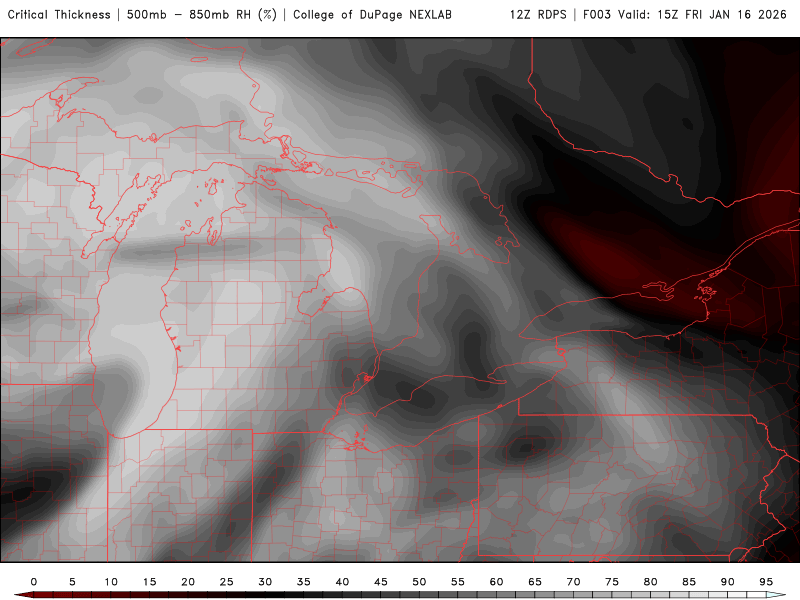Viewport: 800px width, 600px height.
Task: Click the '15' colorbar scale label
Action: click(x=149, y=582)
